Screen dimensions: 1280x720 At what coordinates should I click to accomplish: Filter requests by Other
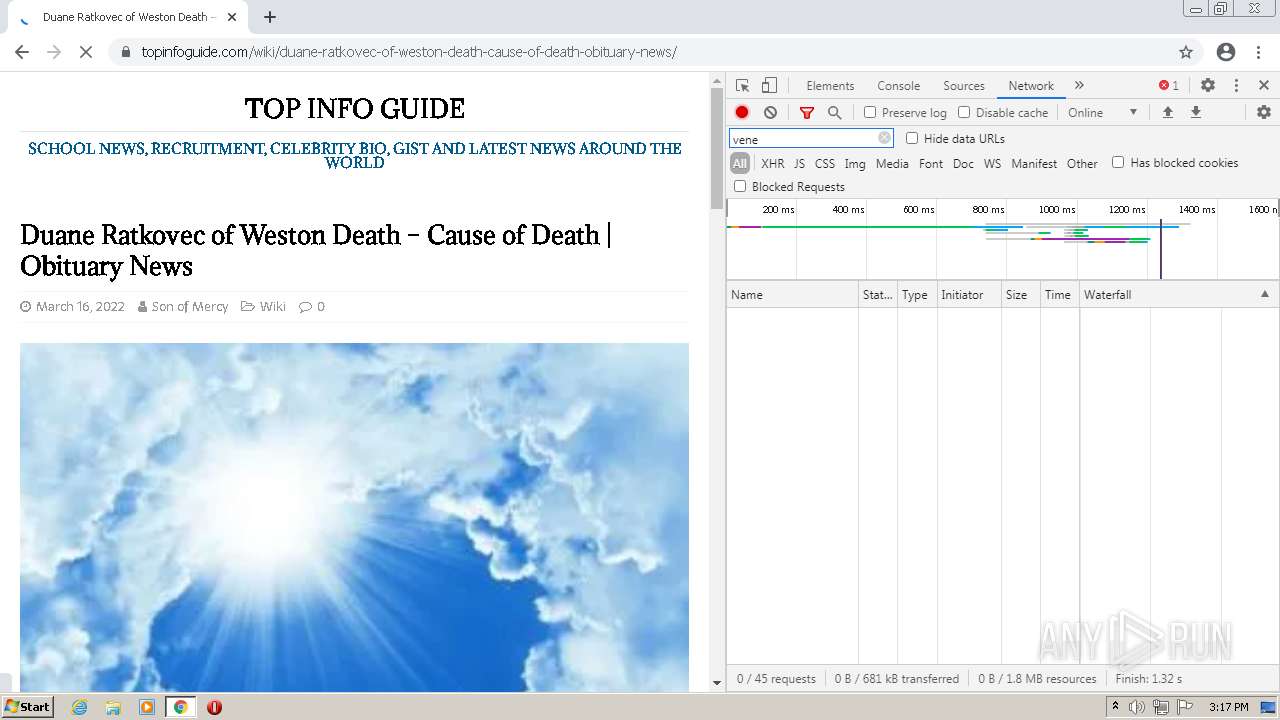[1082, 163]
